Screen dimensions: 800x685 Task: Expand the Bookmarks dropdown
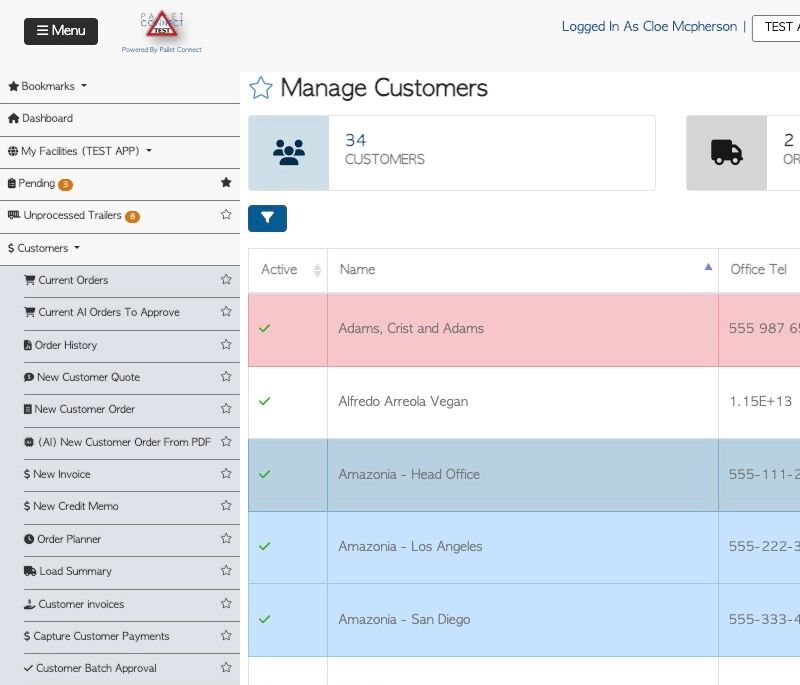(47, 86)
